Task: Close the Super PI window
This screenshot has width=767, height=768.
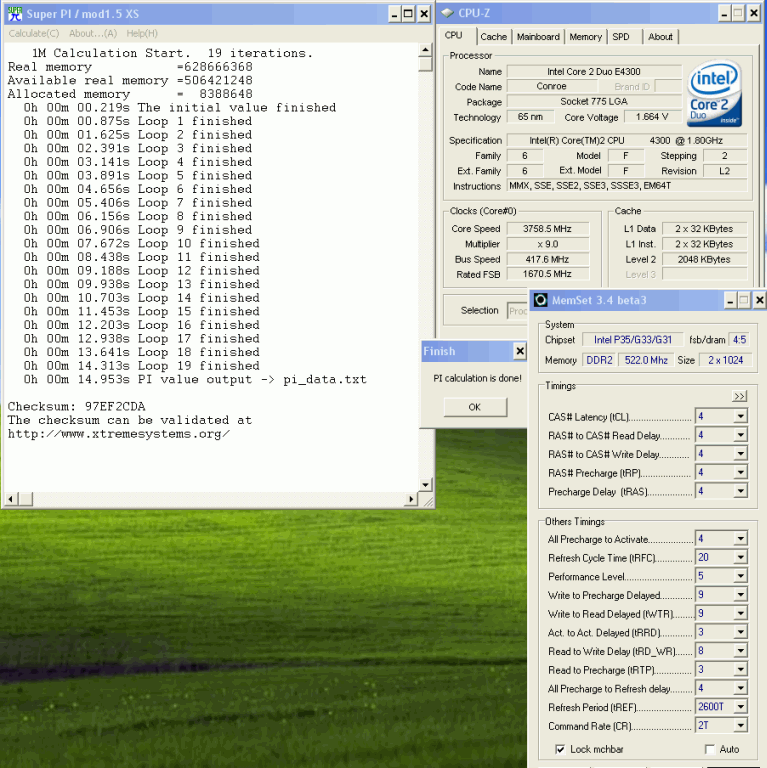Action: 424,14
